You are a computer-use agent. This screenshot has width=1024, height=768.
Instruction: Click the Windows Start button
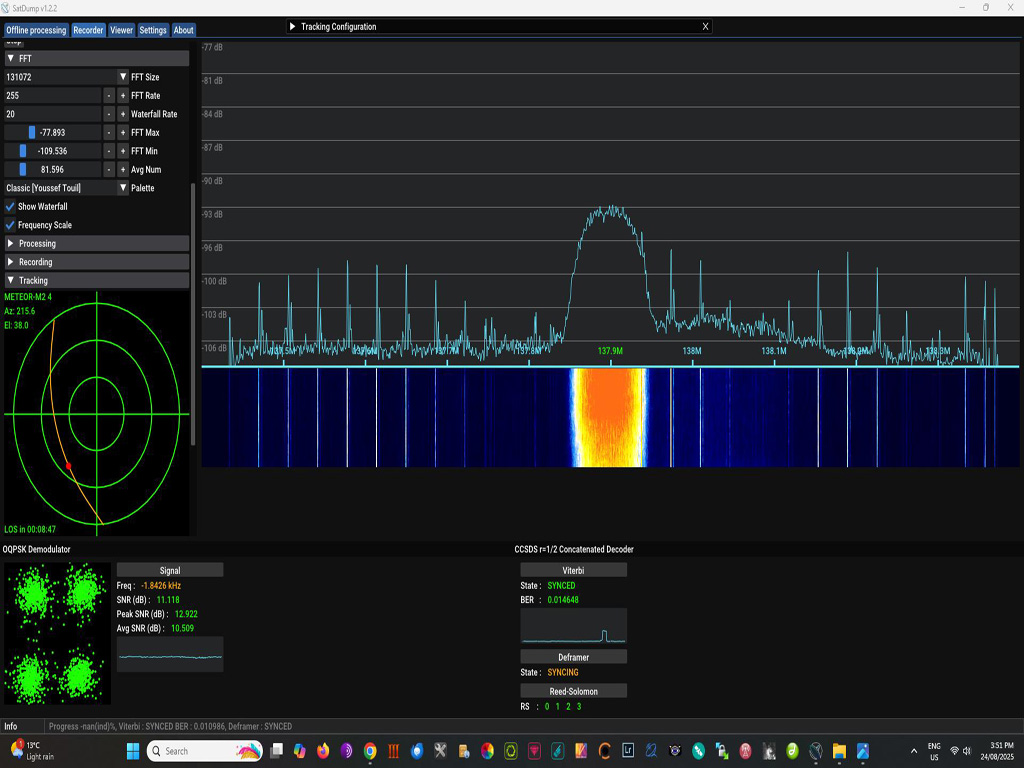tap(132, 750)
